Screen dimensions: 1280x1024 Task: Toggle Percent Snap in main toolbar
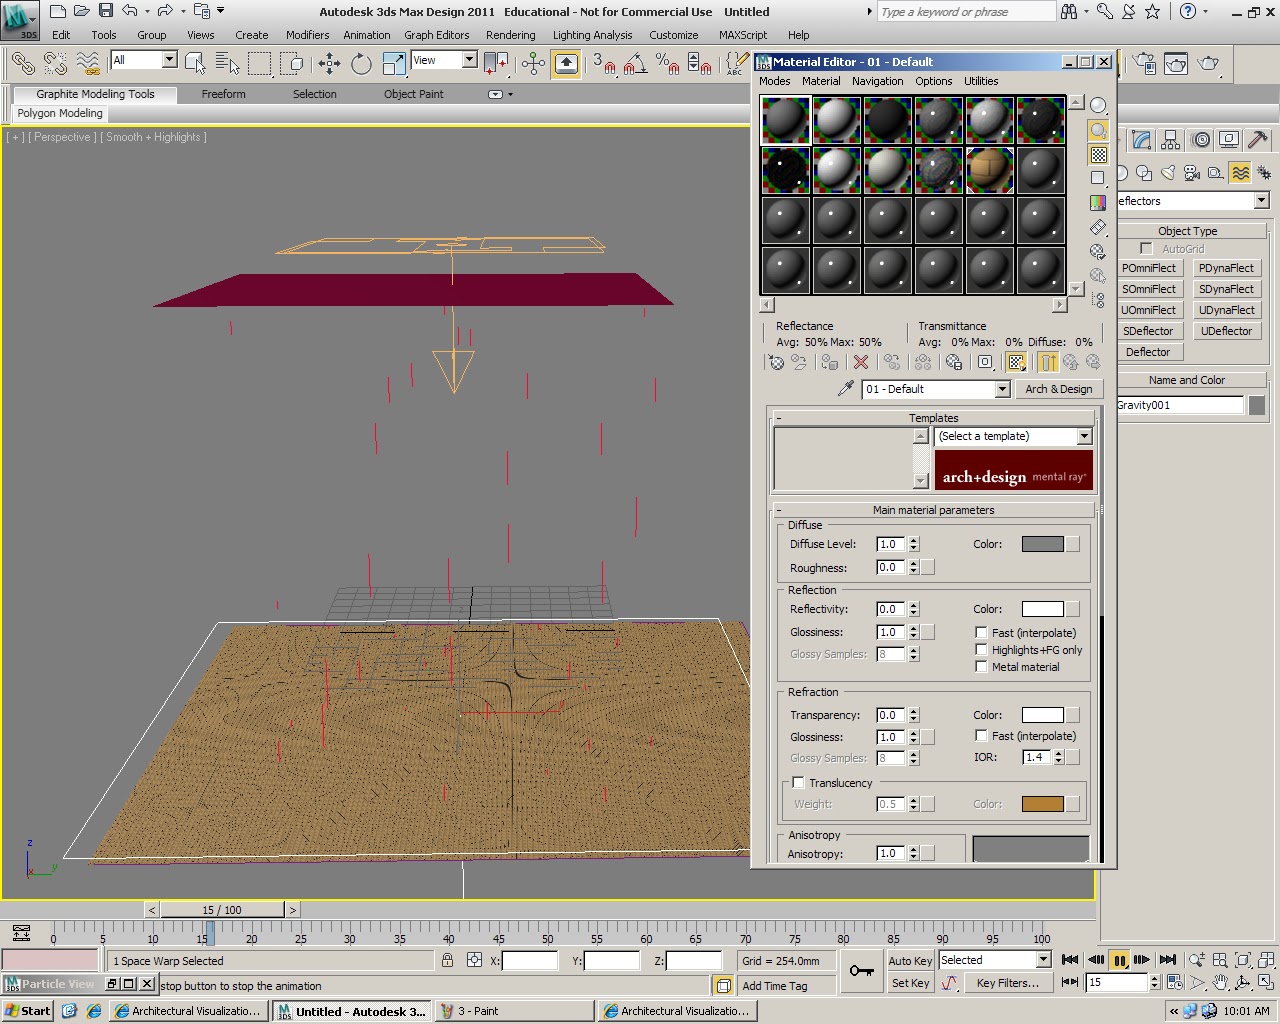[x=667, y=64]
